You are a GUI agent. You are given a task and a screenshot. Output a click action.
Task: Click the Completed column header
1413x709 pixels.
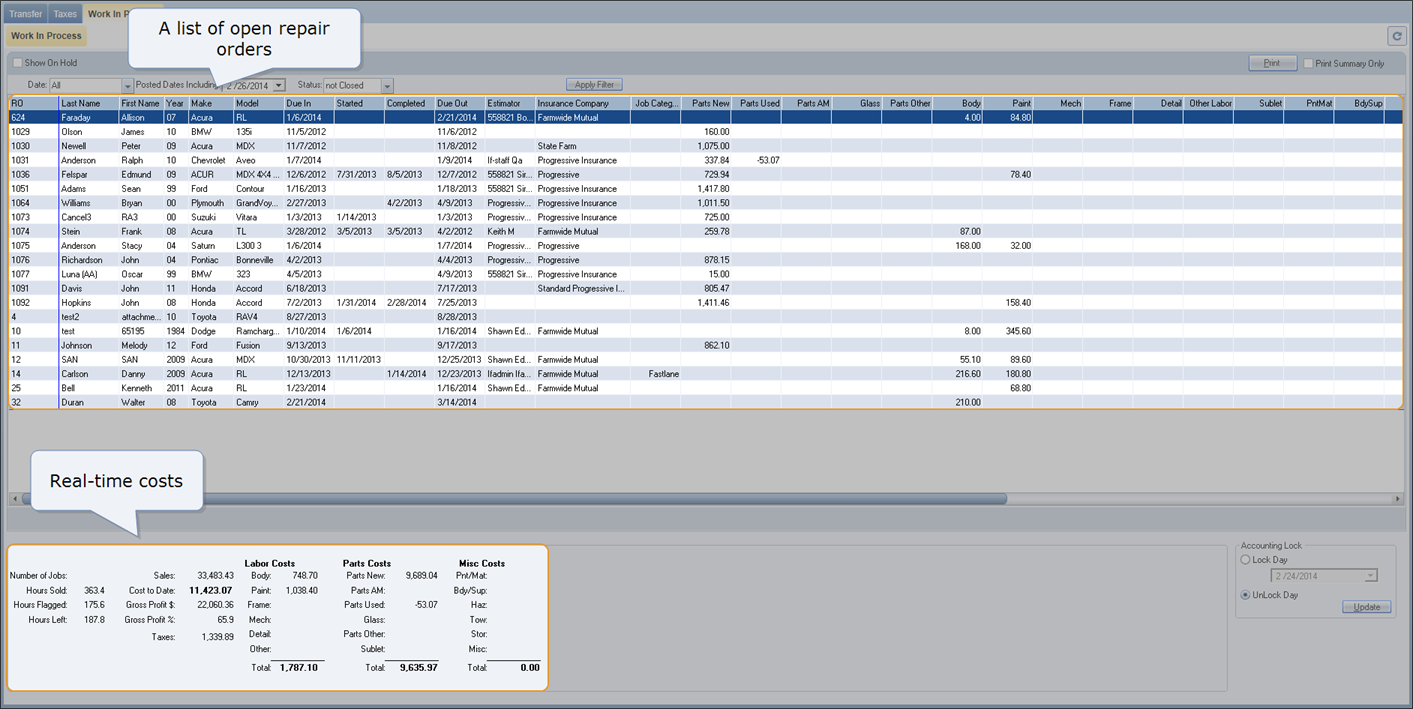point(409,103)
